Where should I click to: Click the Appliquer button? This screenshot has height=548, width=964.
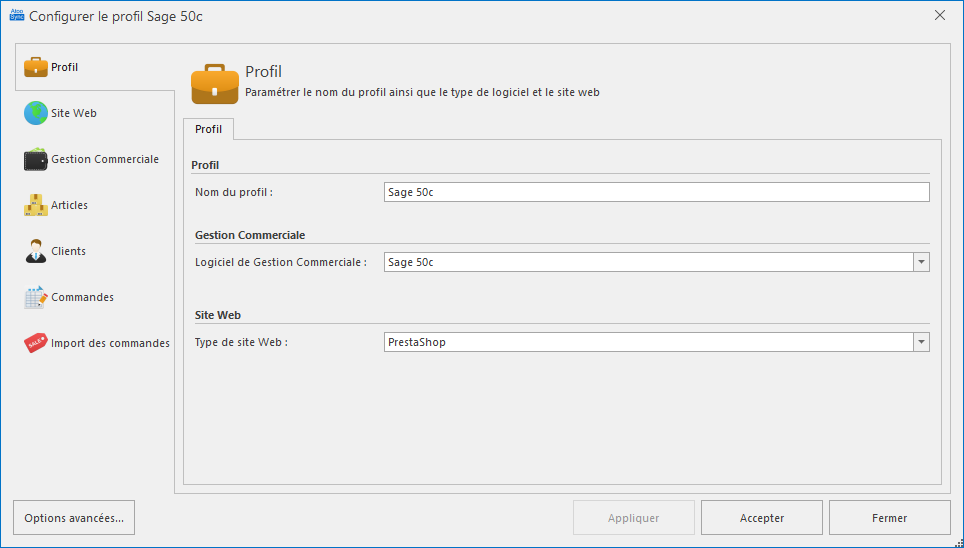click(x=634, y=518)
